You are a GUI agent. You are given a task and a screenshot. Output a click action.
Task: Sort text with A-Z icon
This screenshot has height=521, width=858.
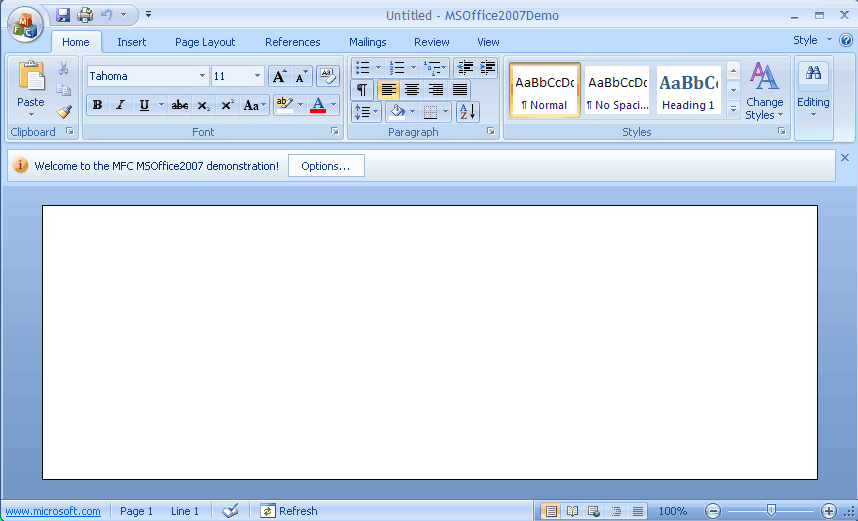468,112
